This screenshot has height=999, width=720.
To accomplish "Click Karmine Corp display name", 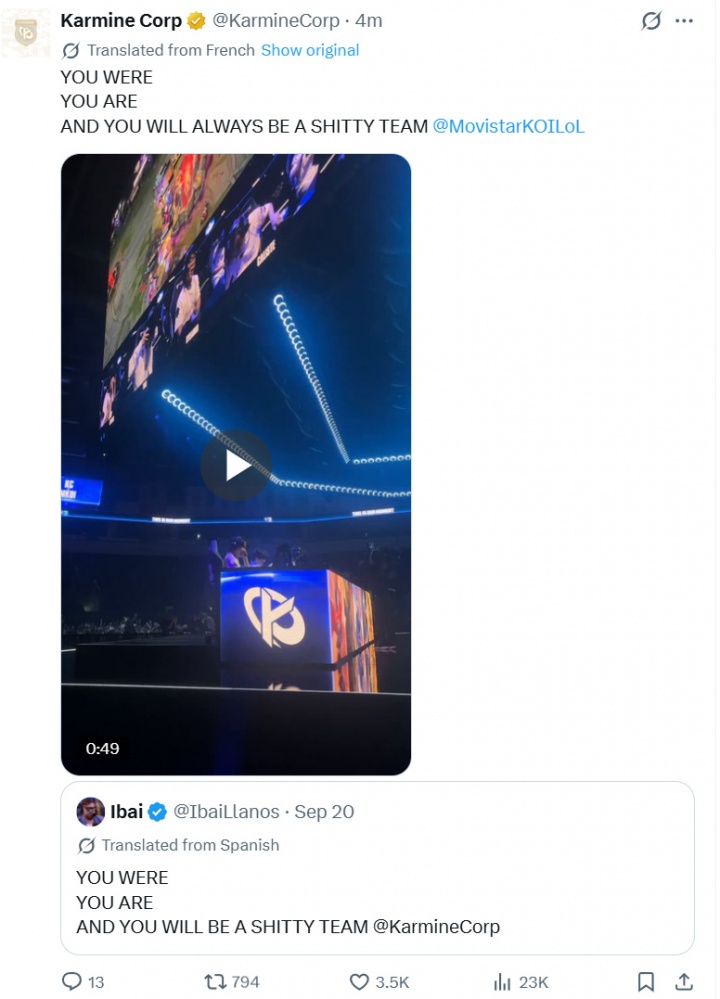I will [121, 21].
